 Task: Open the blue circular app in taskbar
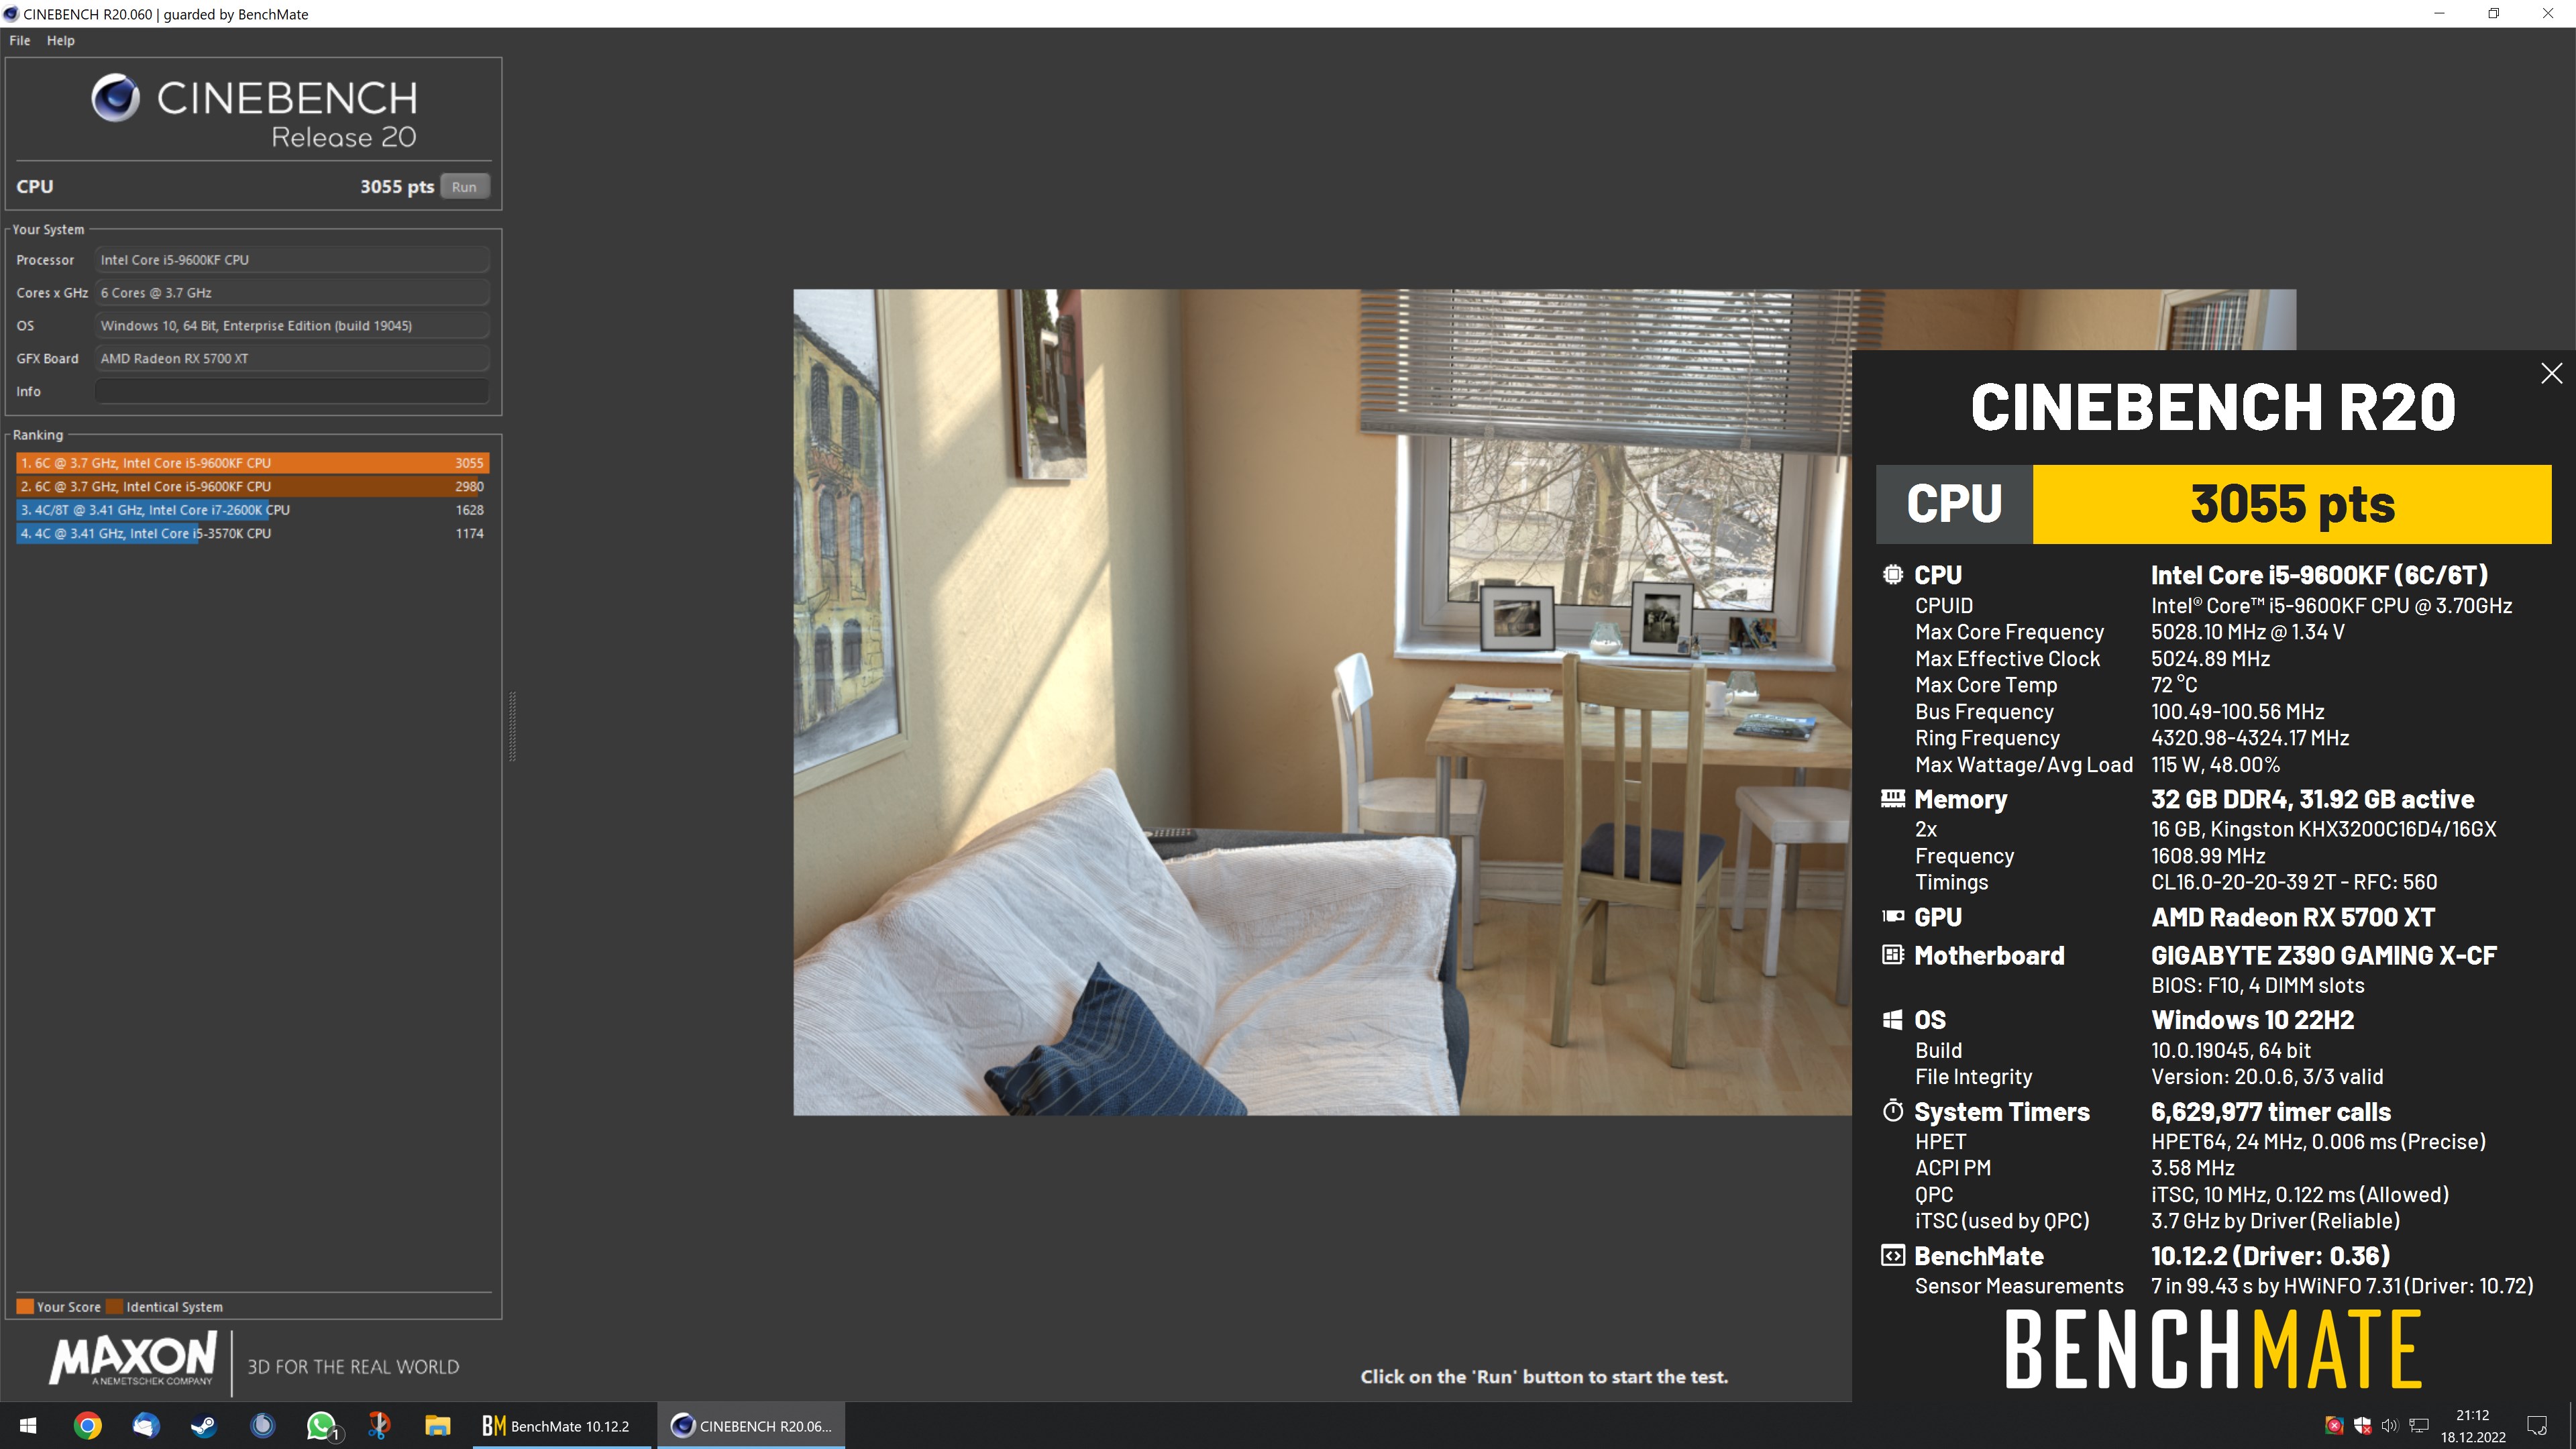262,1426
